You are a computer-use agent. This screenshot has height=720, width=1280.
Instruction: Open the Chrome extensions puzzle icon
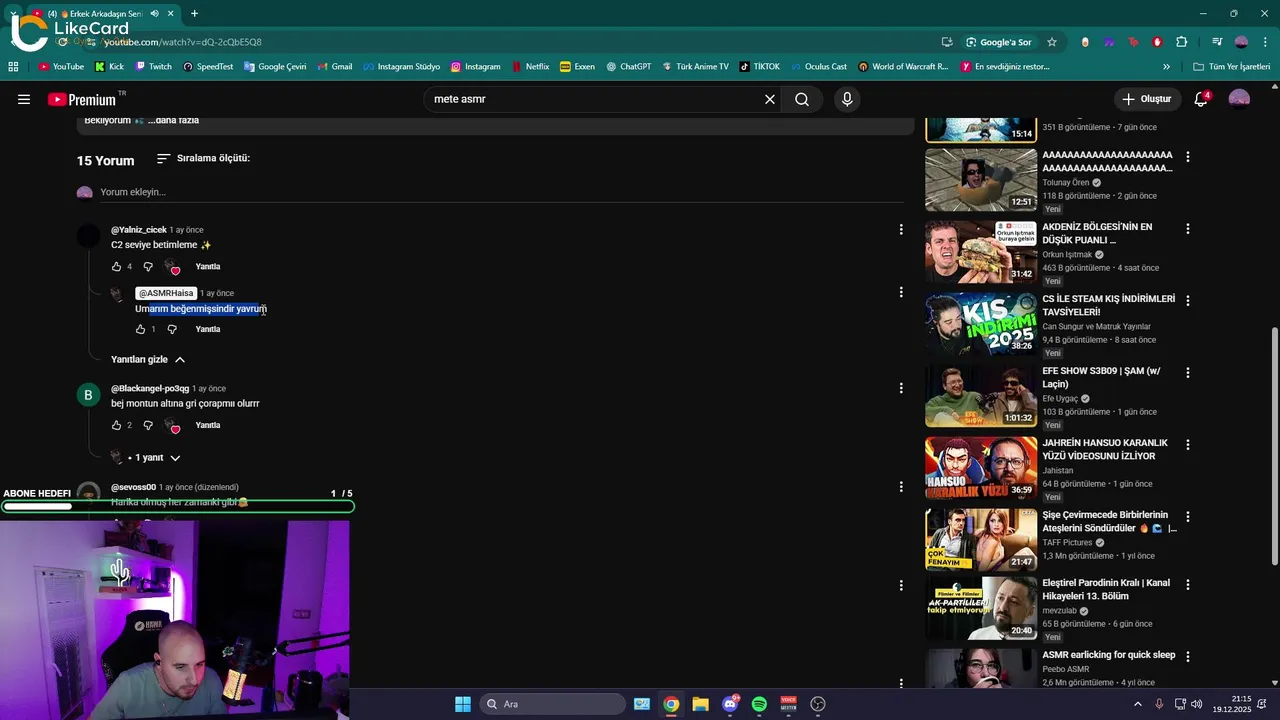coord(1182,42)
